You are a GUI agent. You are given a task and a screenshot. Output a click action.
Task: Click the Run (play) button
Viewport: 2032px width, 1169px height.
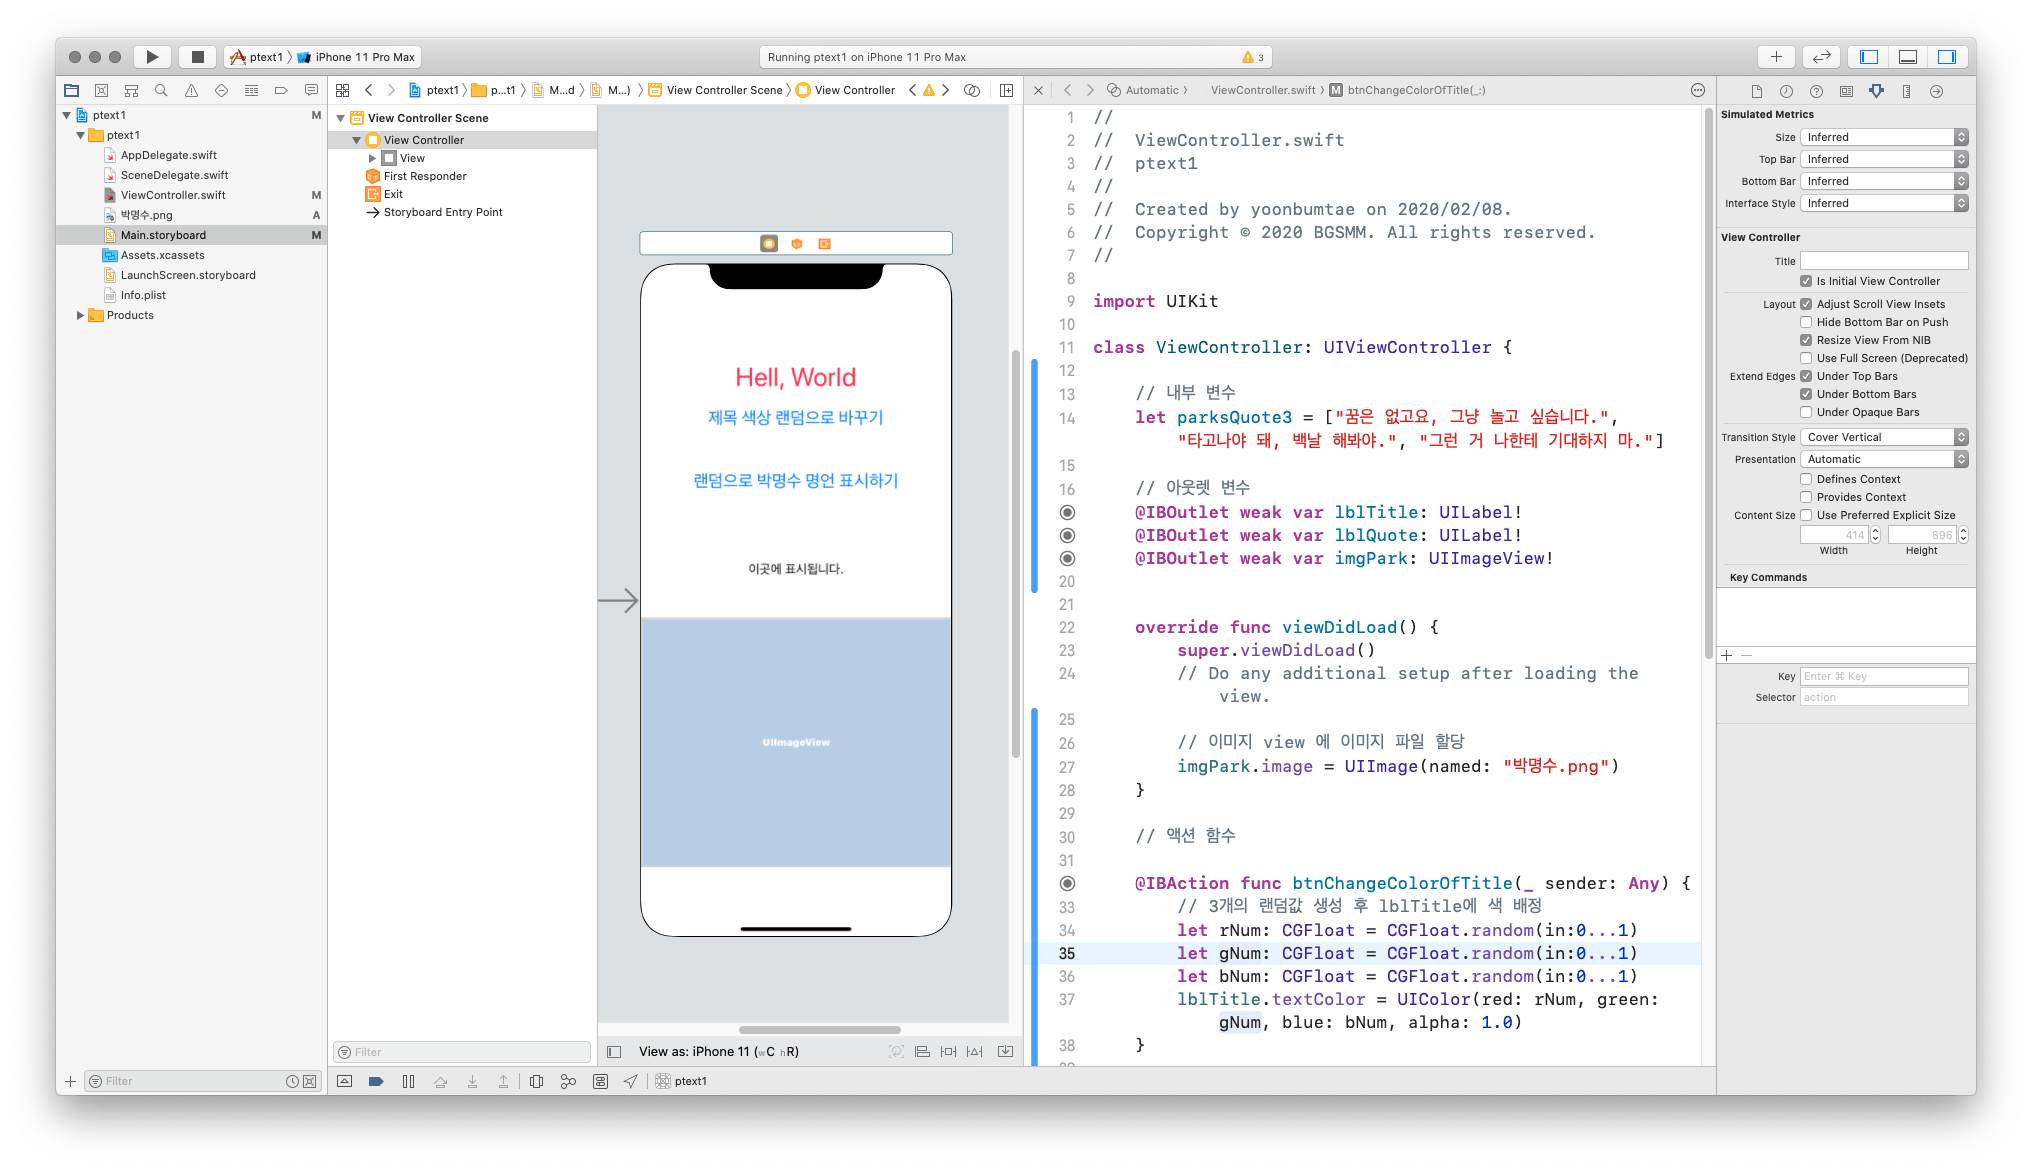point(152,57)
